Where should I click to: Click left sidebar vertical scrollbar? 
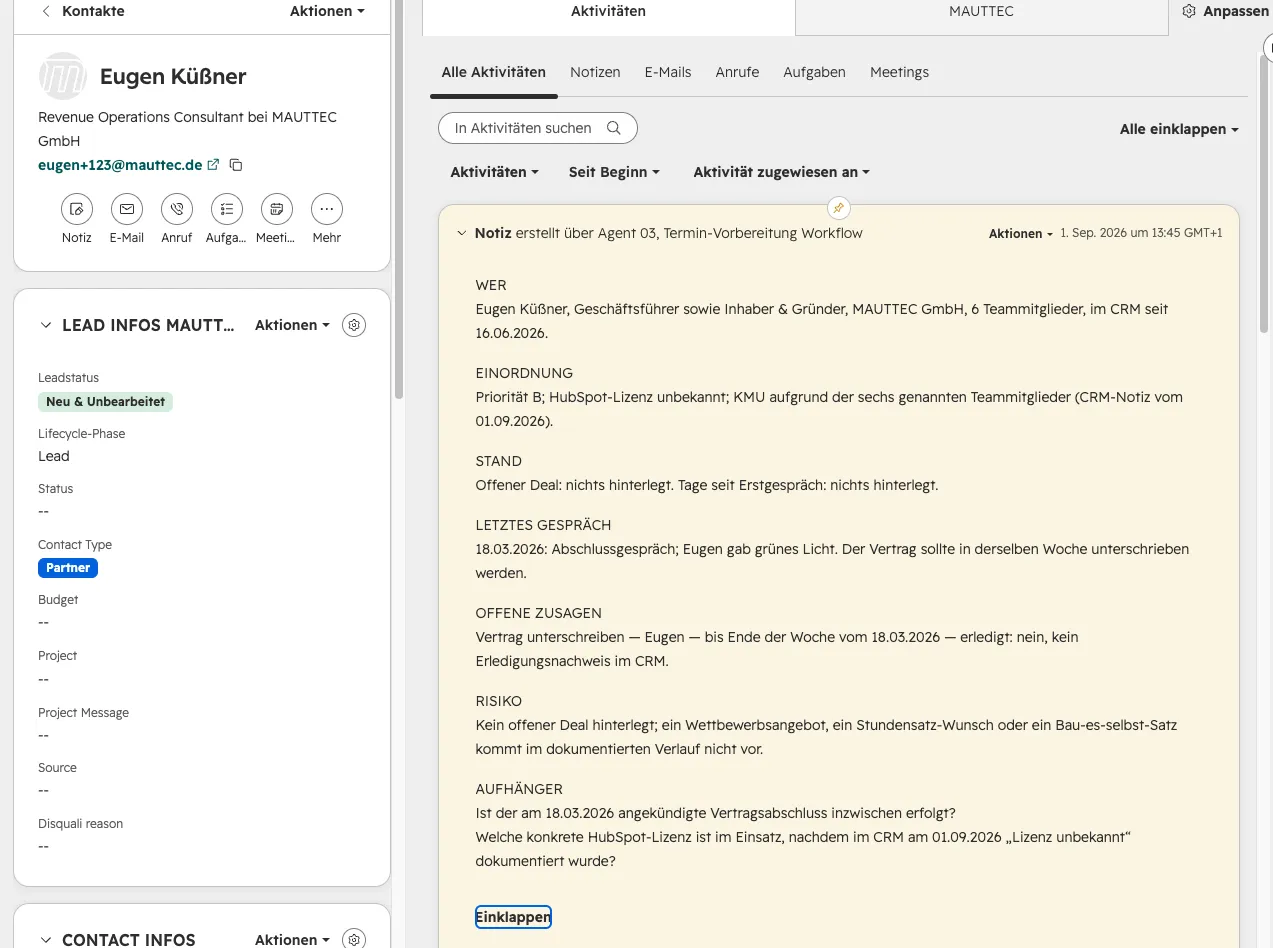[x=399, y=200]
